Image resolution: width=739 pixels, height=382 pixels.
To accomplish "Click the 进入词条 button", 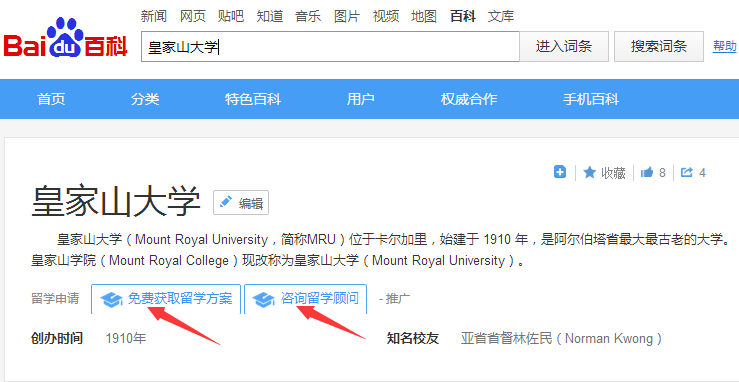I will (564, 46).
